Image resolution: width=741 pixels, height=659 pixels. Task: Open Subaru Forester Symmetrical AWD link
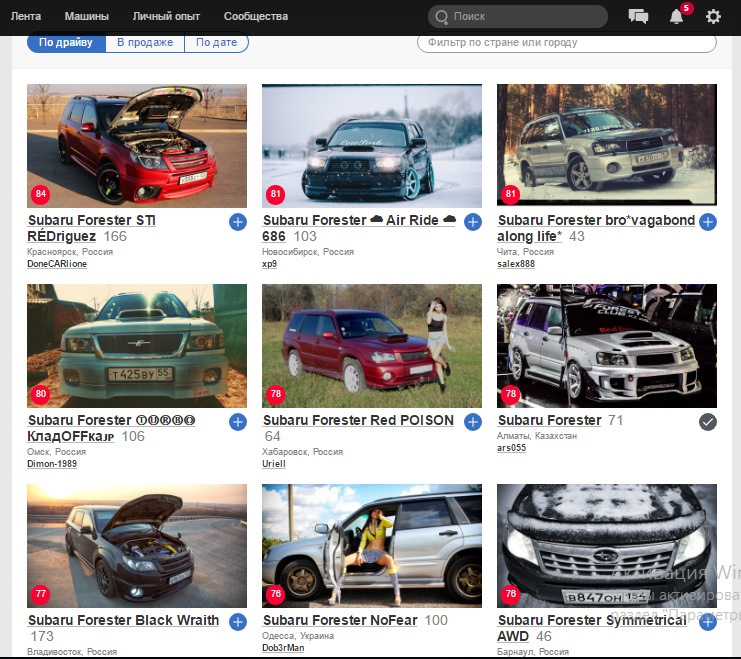592,628
